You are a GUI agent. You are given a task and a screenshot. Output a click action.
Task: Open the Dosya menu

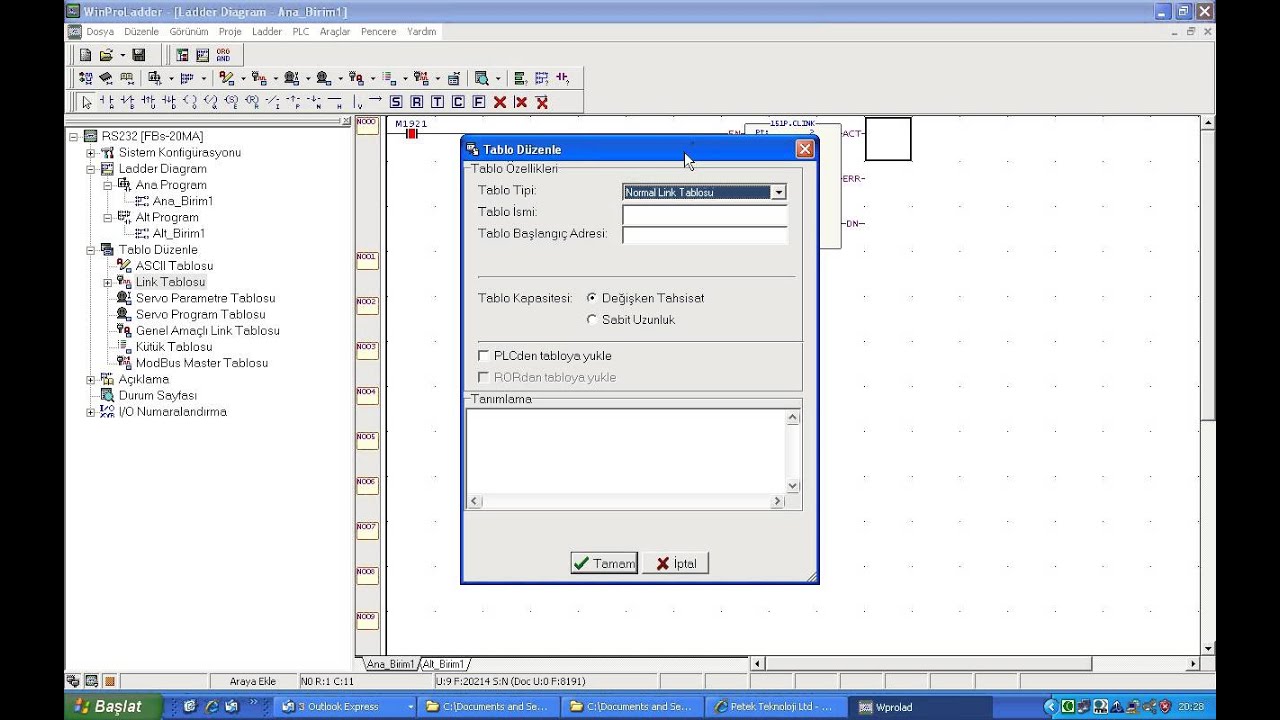click(100, 32)
